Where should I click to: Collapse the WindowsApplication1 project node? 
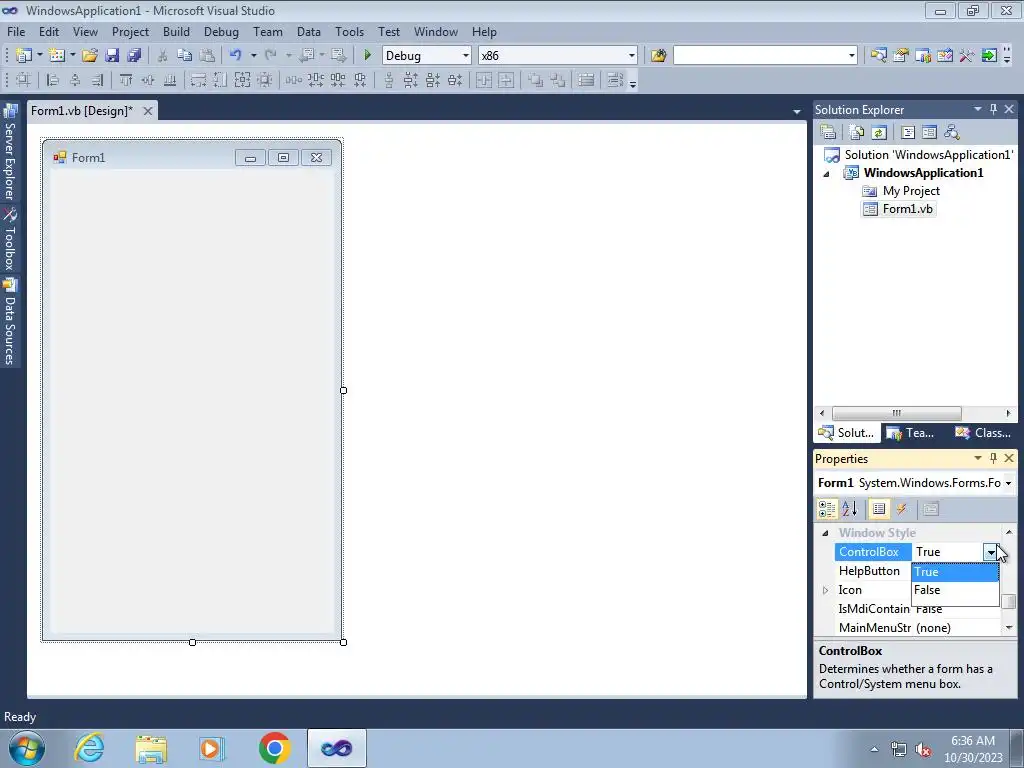coord(827,173)
